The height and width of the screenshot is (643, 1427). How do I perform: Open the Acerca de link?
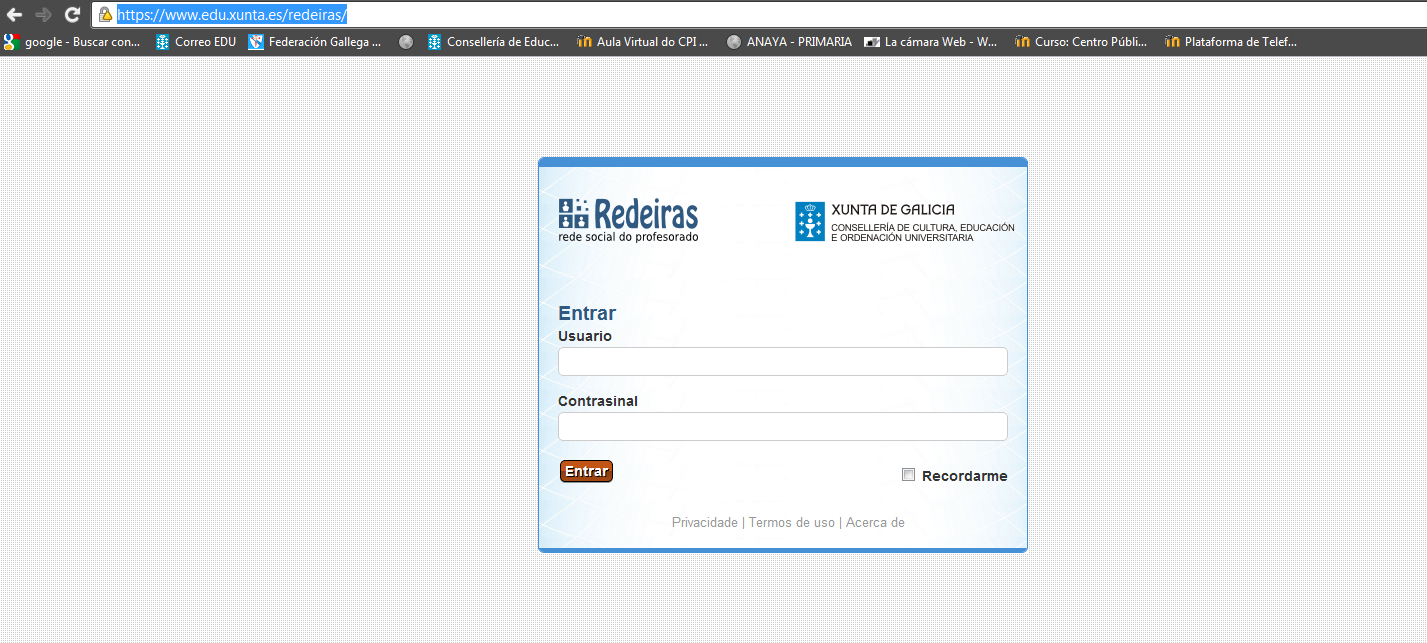pyautogui.click(x=875, y=523)
